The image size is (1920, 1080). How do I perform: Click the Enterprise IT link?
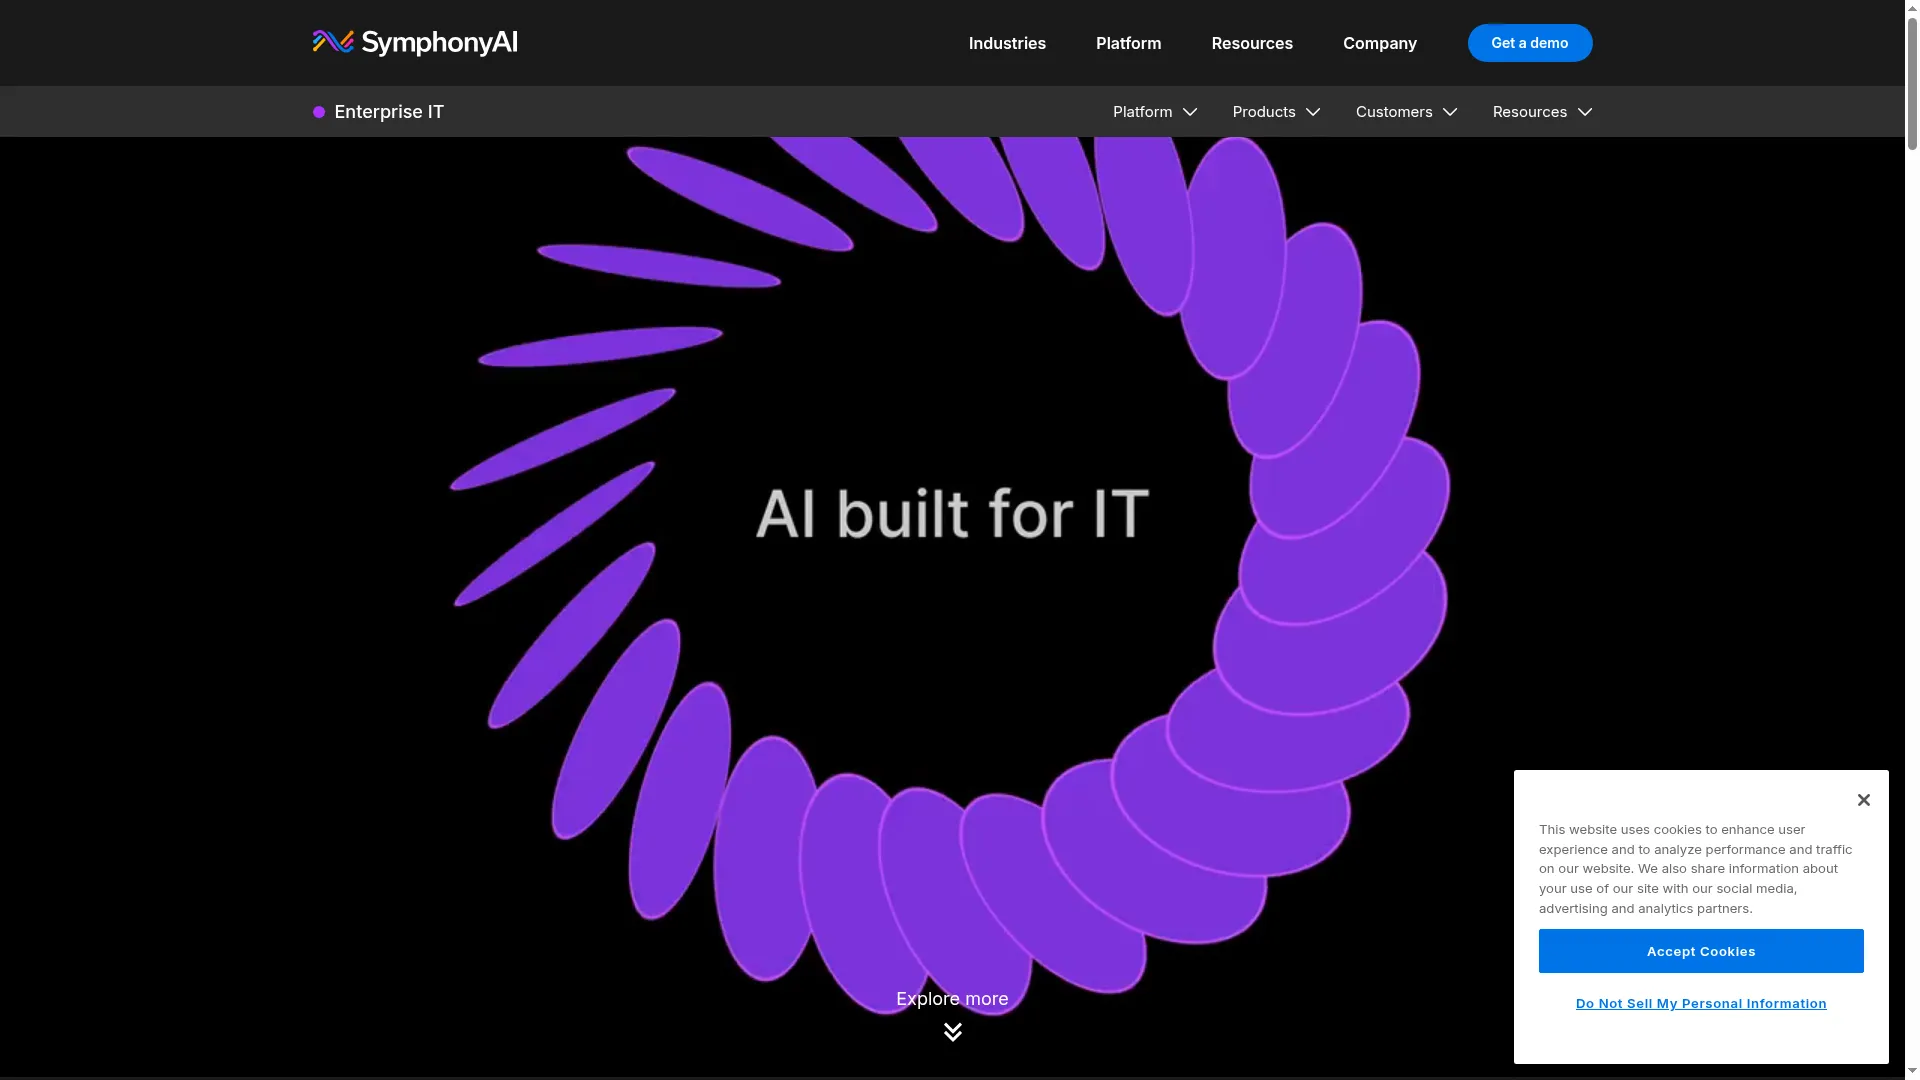(x=389, y=112)
